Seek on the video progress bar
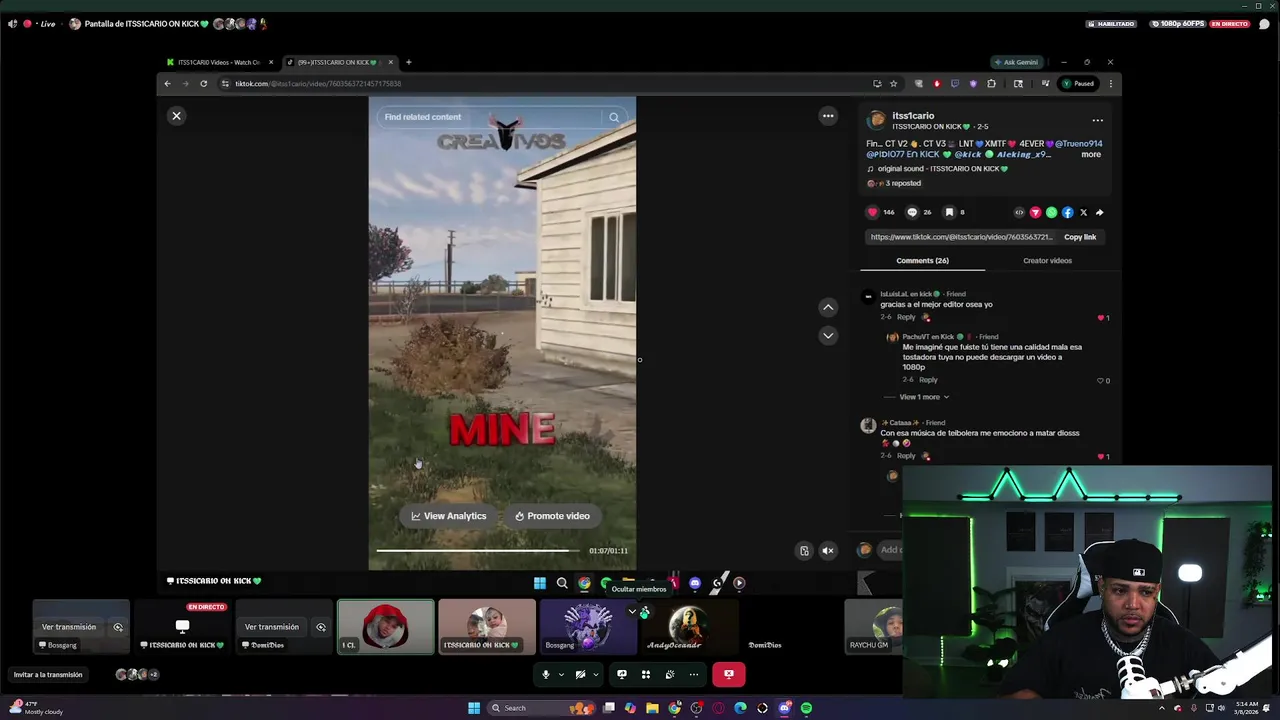This screenshot has width=1280, height=720. (478, 550)
